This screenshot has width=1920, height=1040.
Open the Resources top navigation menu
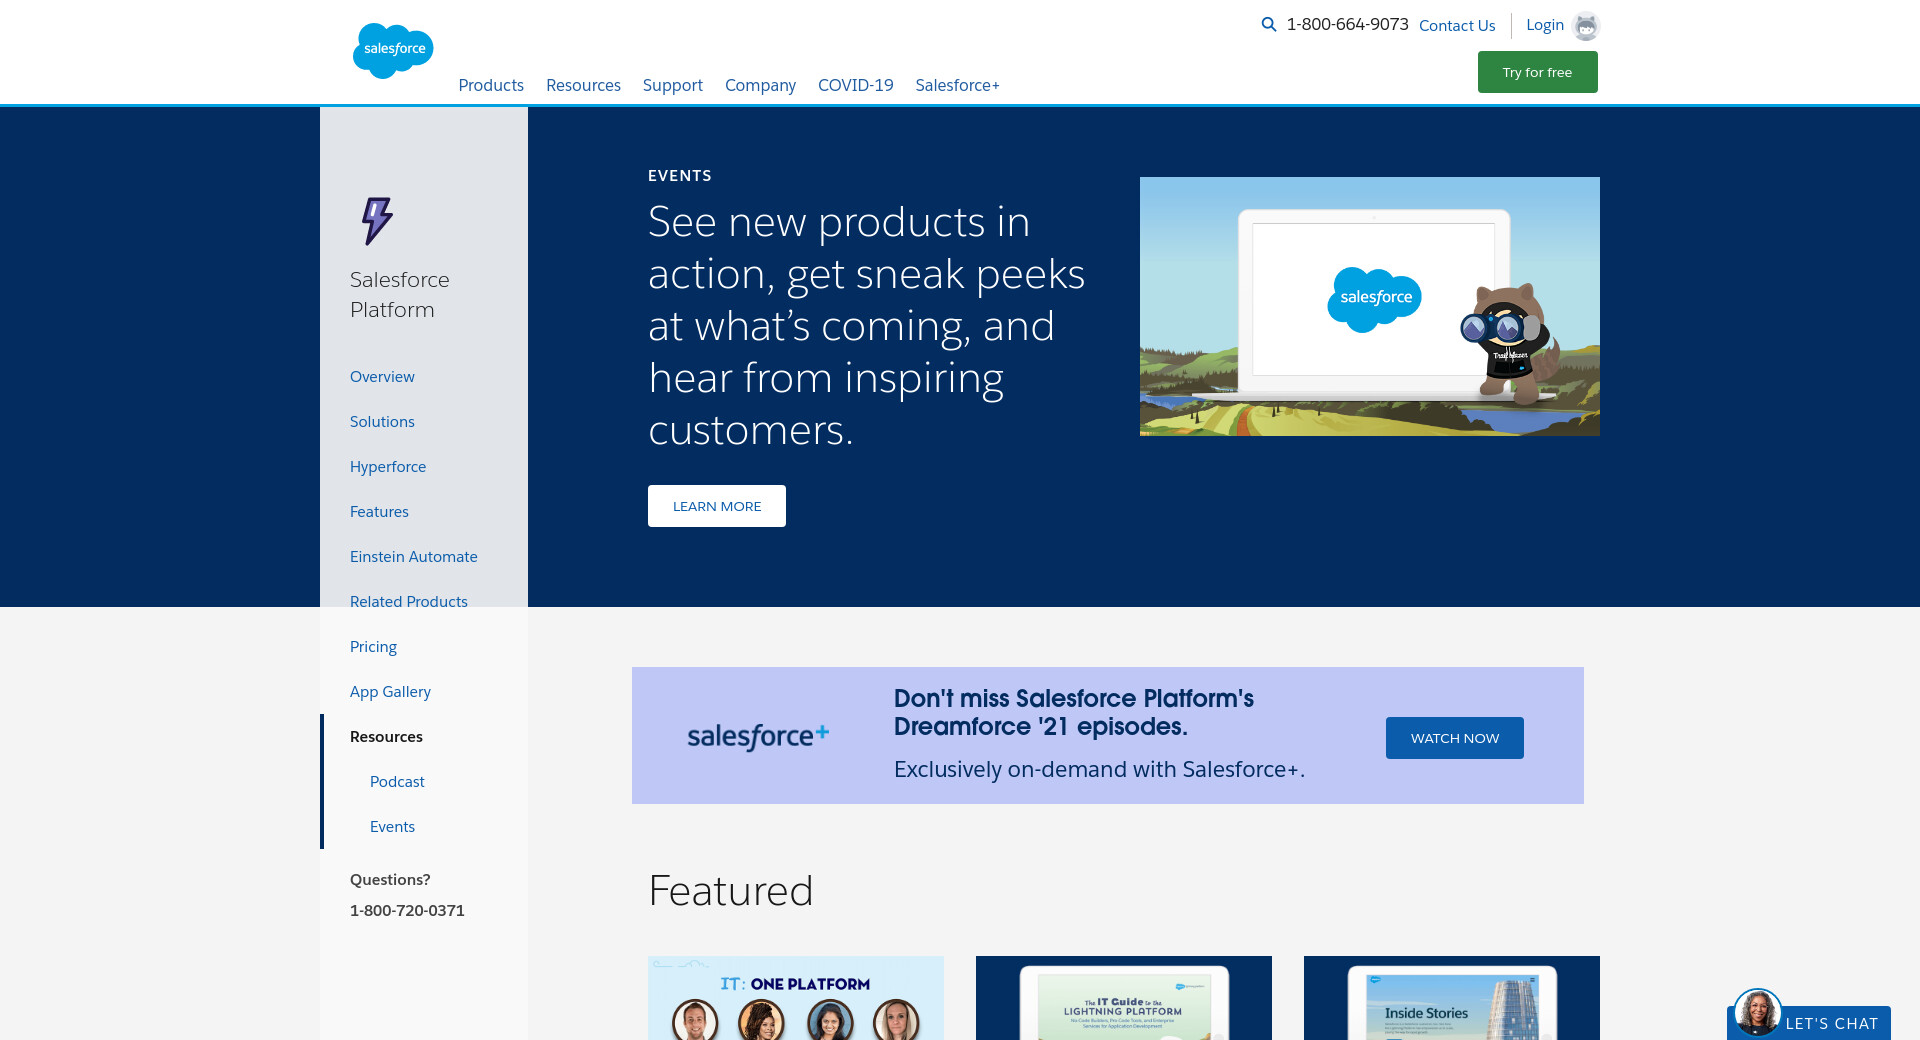click(x=583, y=85)
